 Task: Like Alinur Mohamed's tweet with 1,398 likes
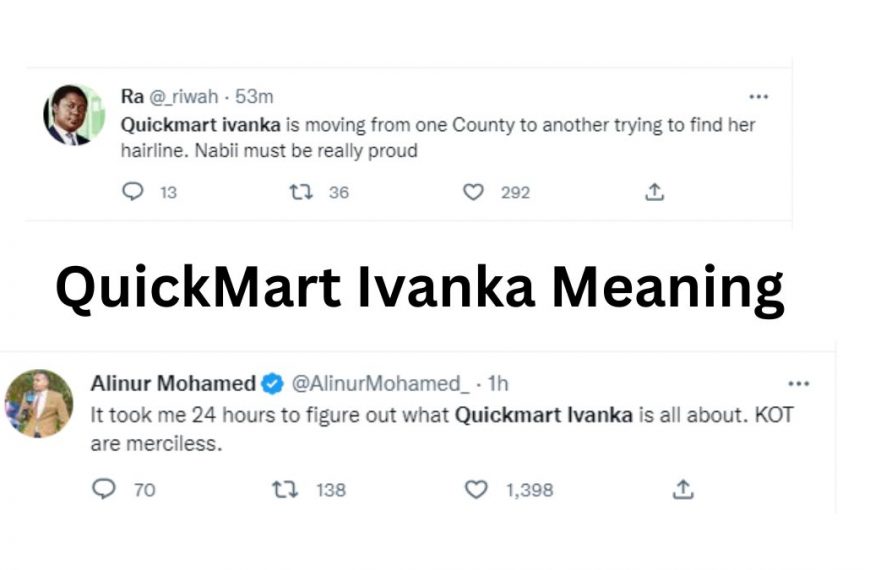pyautogui.click(x=477, y=489)
